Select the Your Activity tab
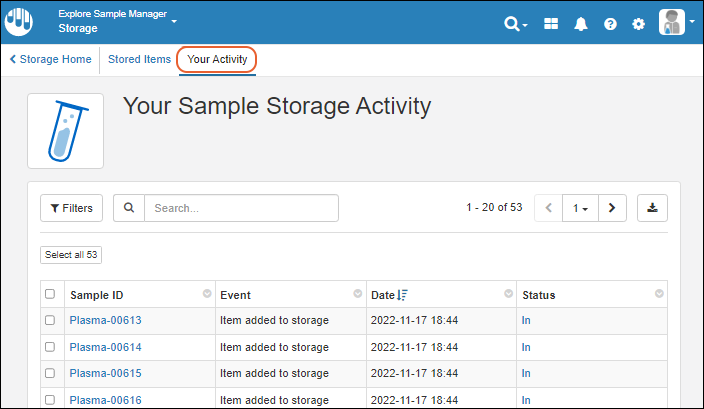Image resolution: width=704 pixels, height=409 pixels. click(217, 59)
